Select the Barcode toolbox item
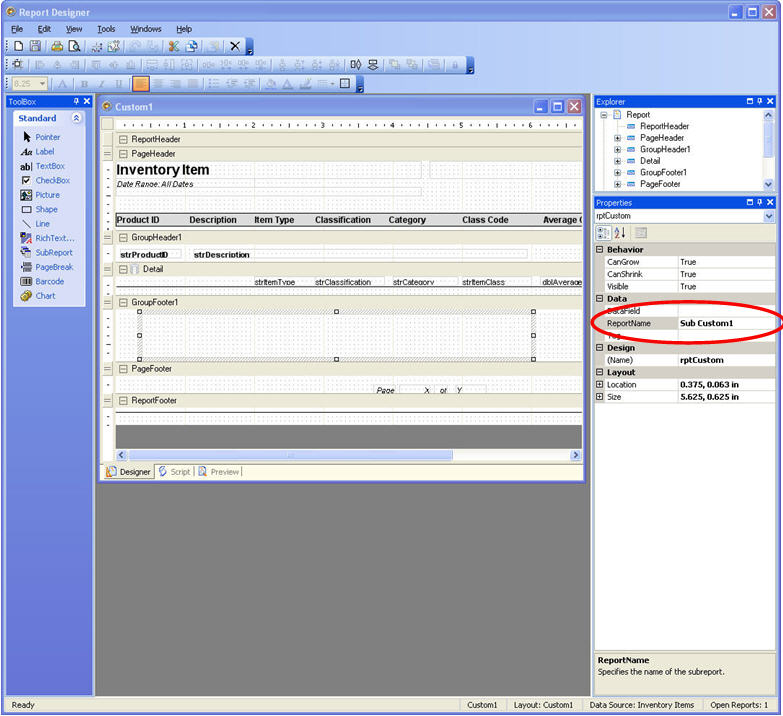The image size is (783, 716). point(49,282)
